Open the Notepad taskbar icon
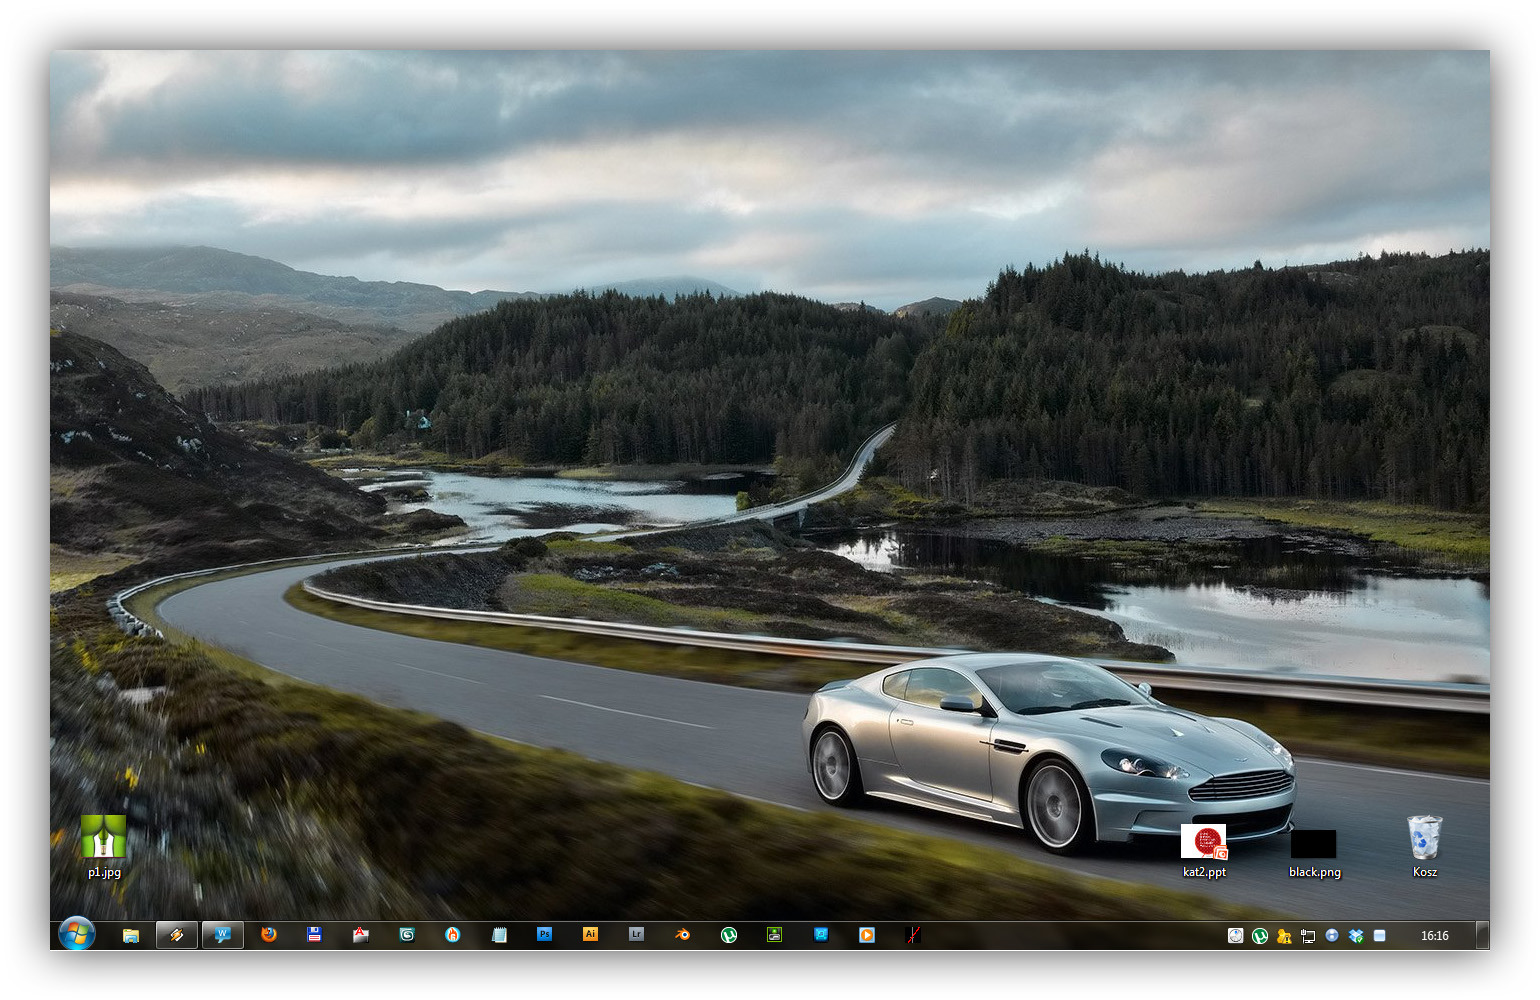This screenshot has height=1000, width=1540. [x=499, y=935]
